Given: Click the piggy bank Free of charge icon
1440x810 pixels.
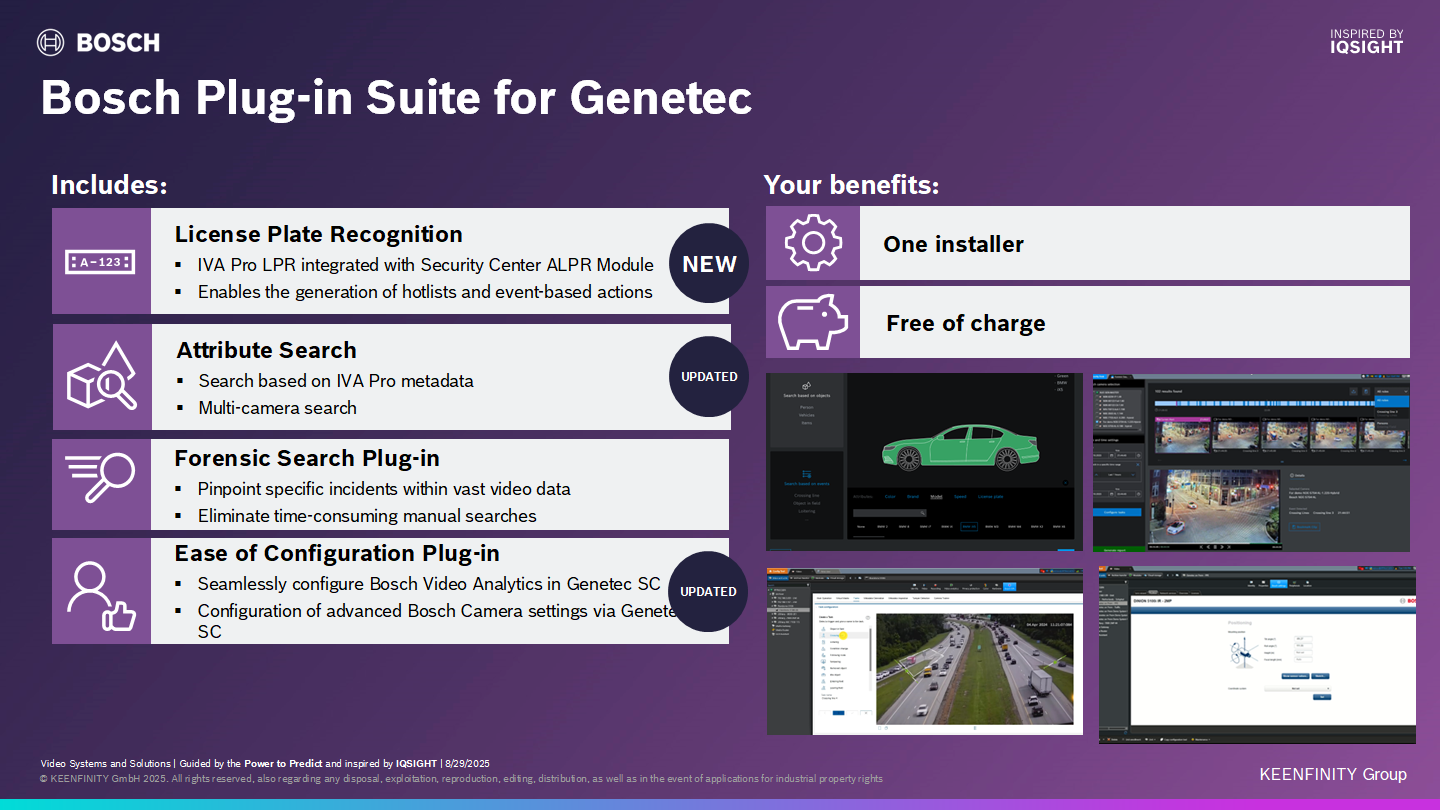Looking at the screenshot, I should [812, 322].
